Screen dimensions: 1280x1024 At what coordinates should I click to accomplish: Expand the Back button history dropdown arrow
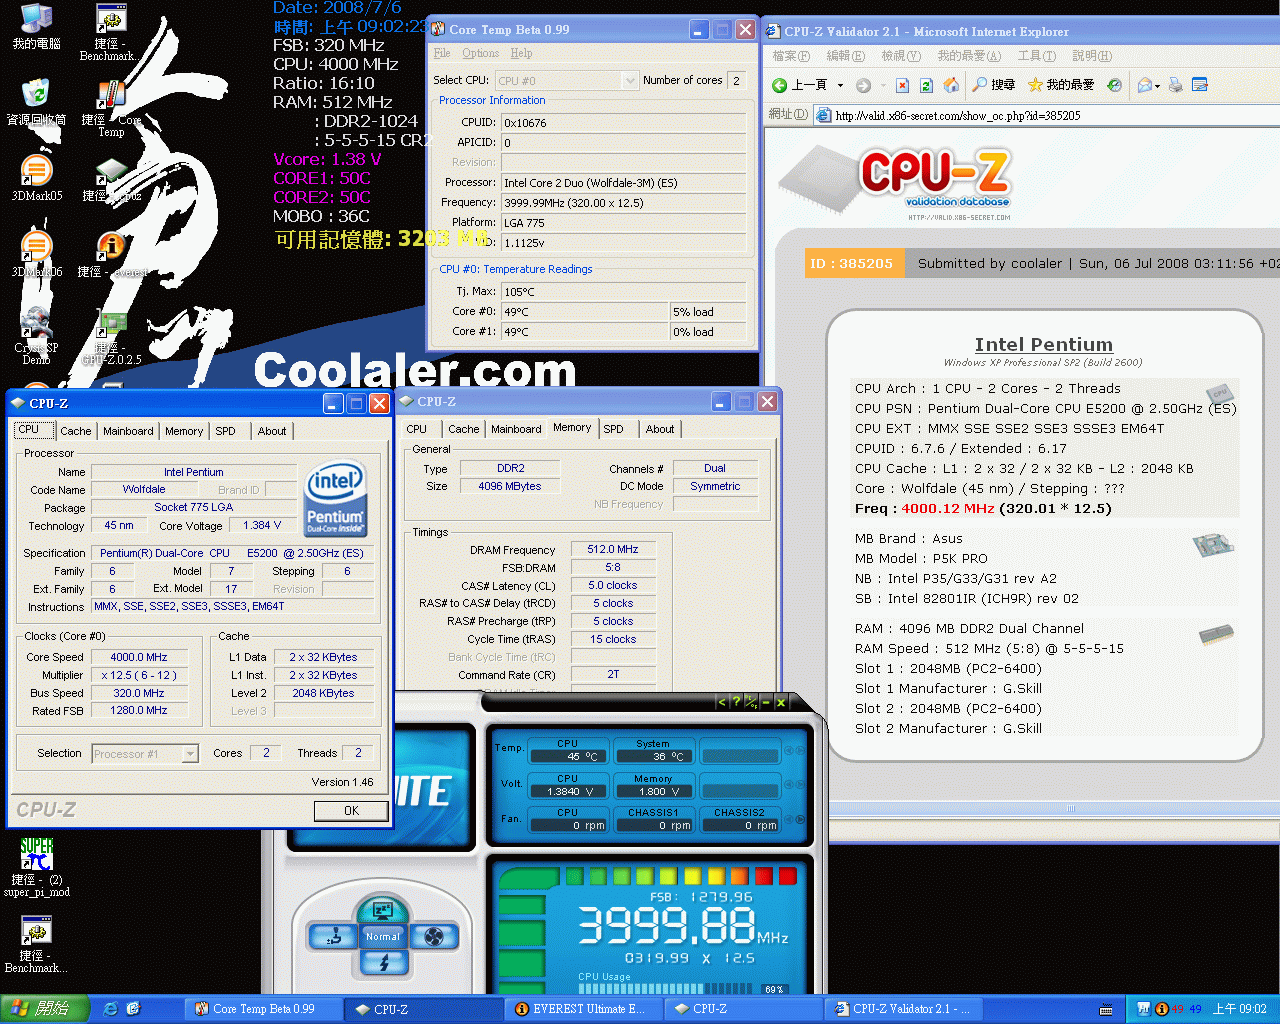(x=840, y=85)
